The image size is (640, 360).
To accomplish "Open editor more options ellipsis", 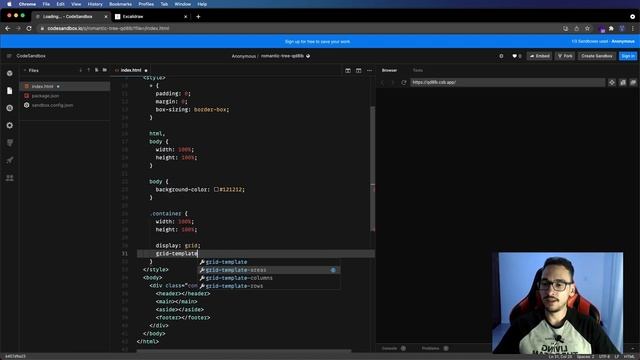I will [369, 71].
